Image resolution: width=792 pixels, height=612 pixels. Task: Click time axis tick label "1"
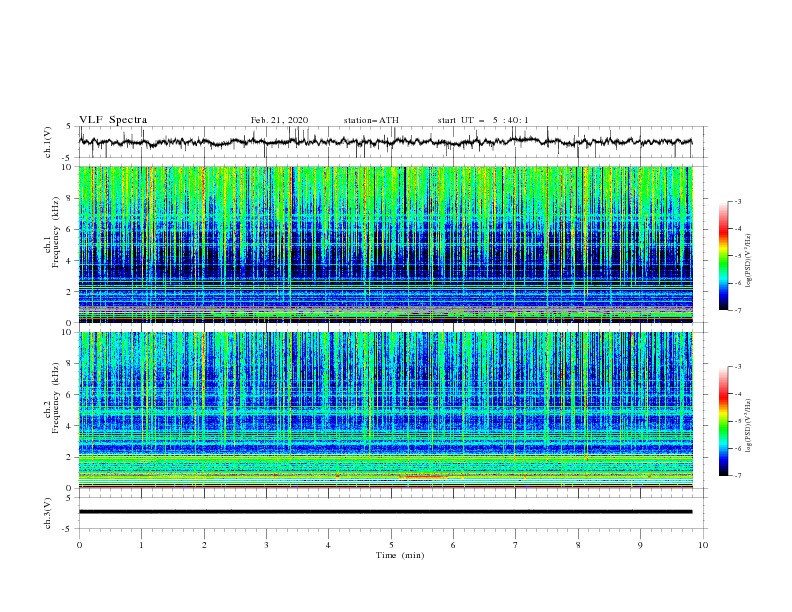[141, 545]
